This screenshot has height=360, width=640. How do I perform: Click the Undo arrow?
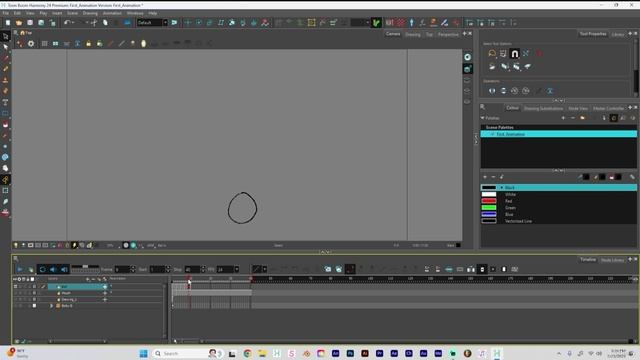(67, 23)
